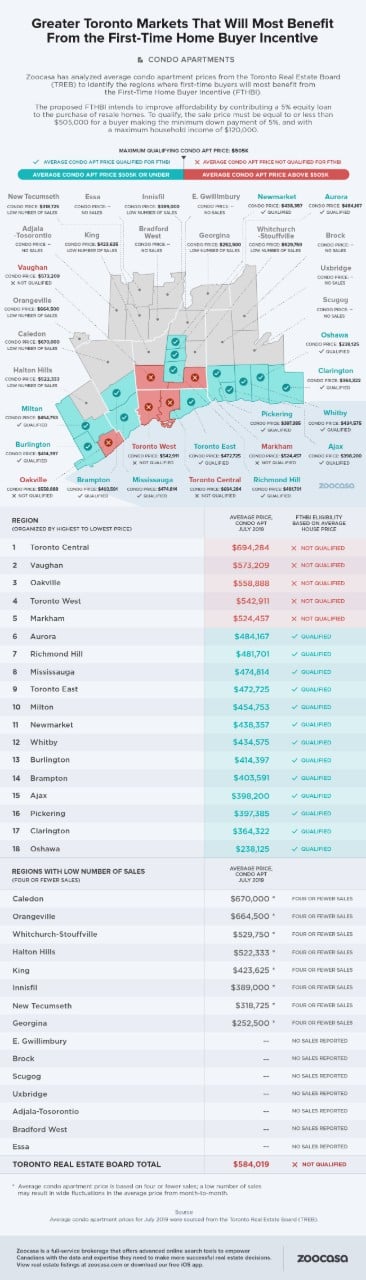Click the red X in the Toronto Real Estate Board Total row

[x=296, y=1165]
